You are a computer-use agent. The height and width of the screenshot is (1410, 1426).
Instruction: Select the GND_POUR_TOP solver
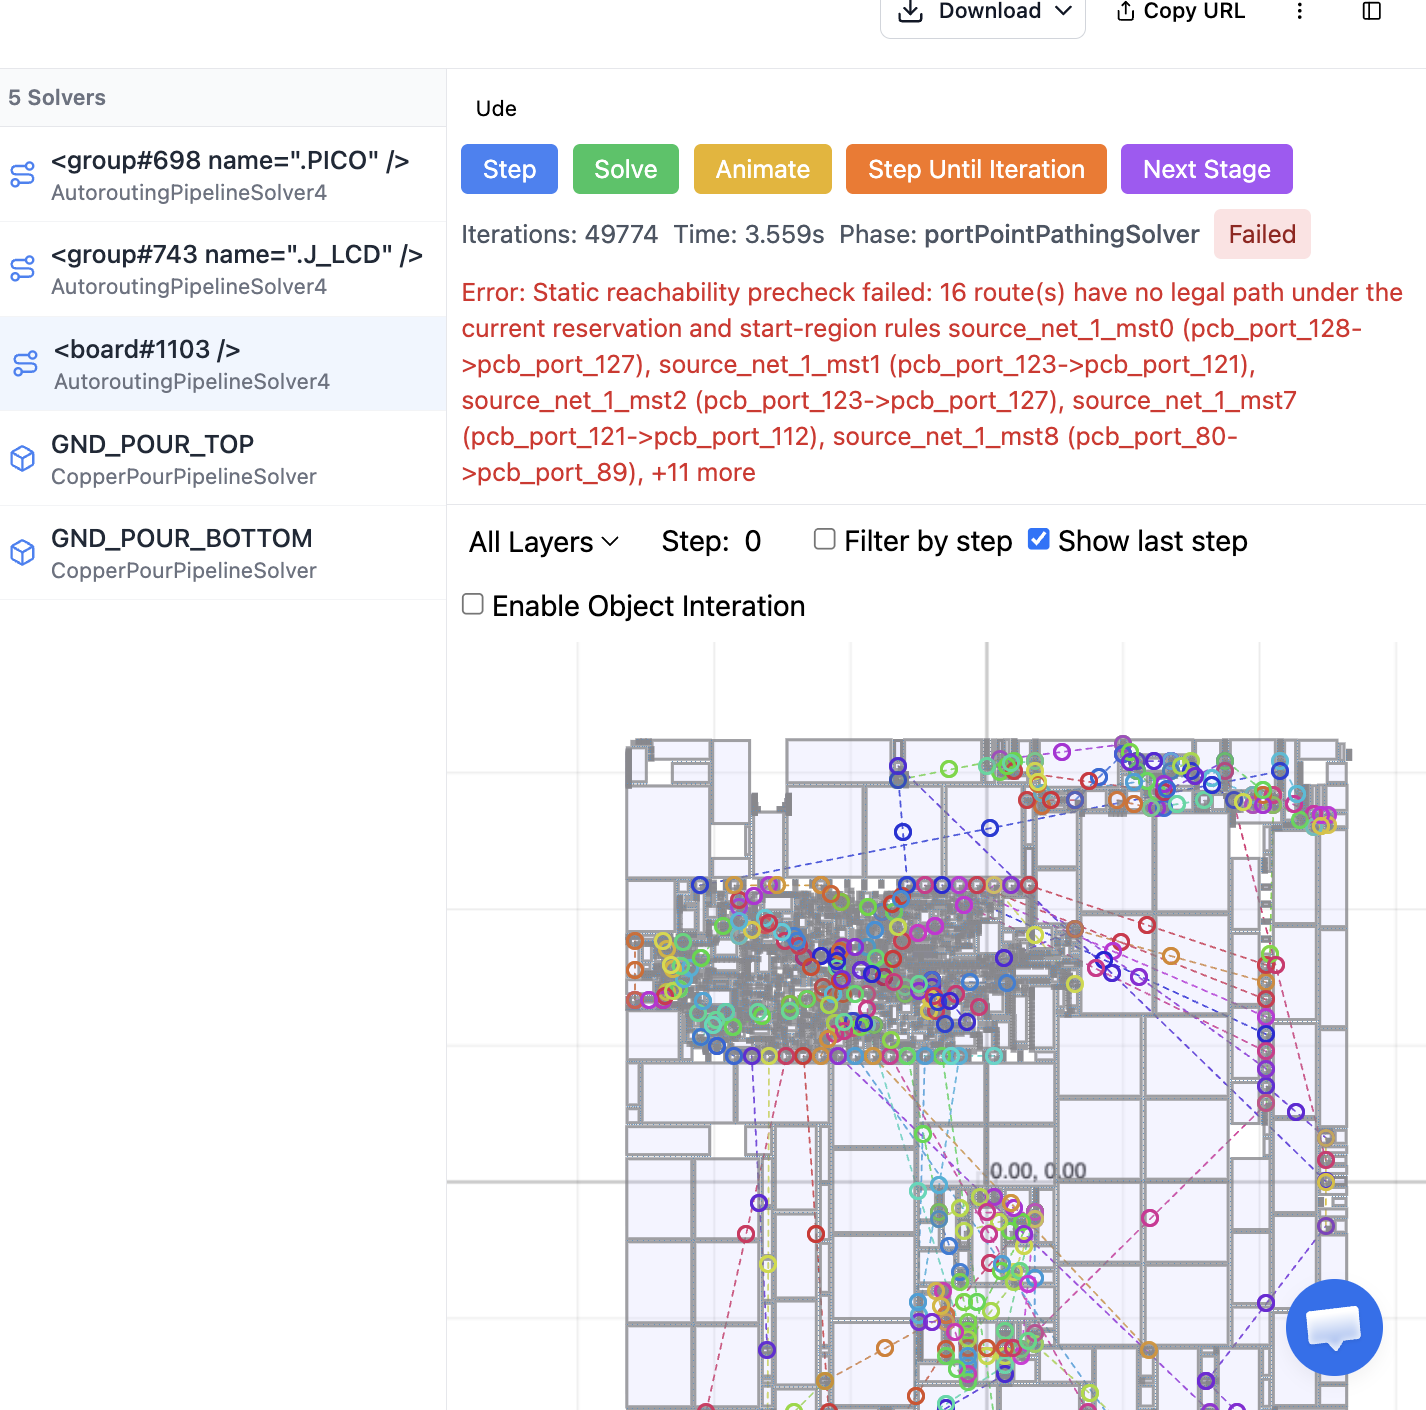223,459
